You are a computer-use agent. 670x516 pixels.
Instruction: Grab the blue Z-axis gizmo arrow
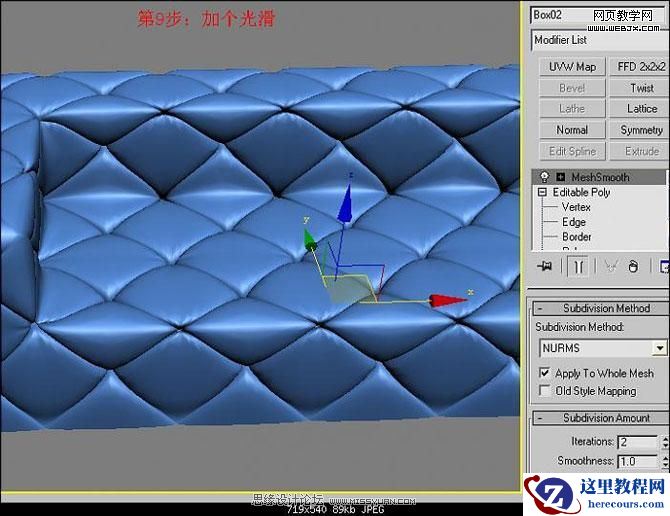(x=344, y=203)
